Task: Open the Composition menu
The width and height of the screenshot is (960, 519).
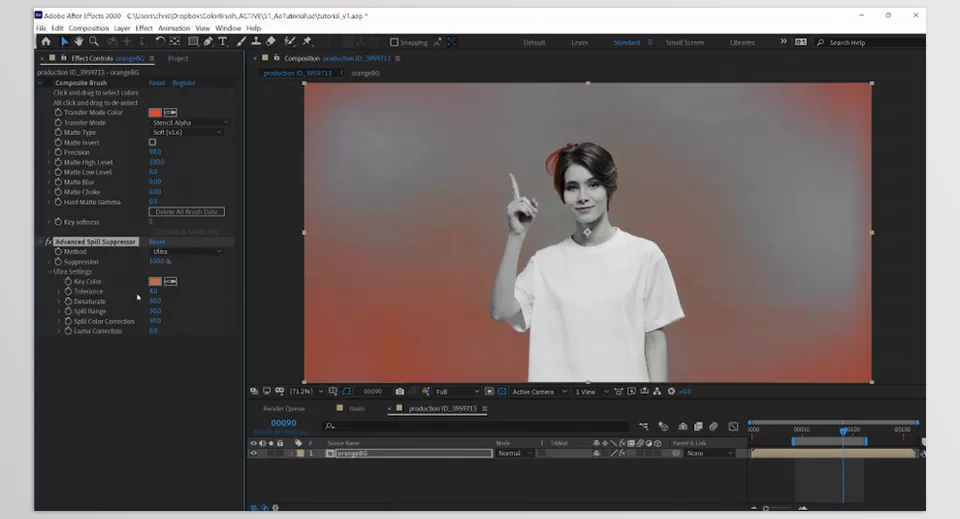Action: point(88,28)
